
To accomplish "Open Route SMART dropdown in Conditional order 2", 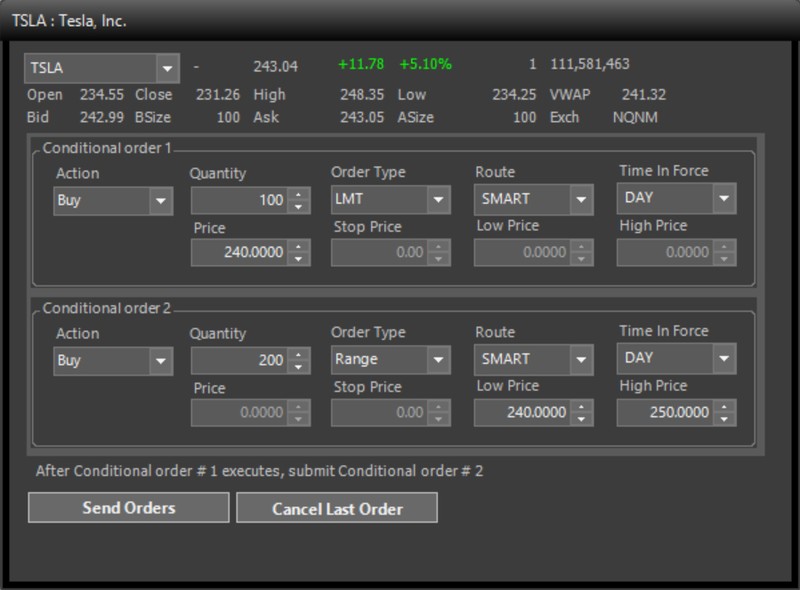I will [x=581, y=359].
